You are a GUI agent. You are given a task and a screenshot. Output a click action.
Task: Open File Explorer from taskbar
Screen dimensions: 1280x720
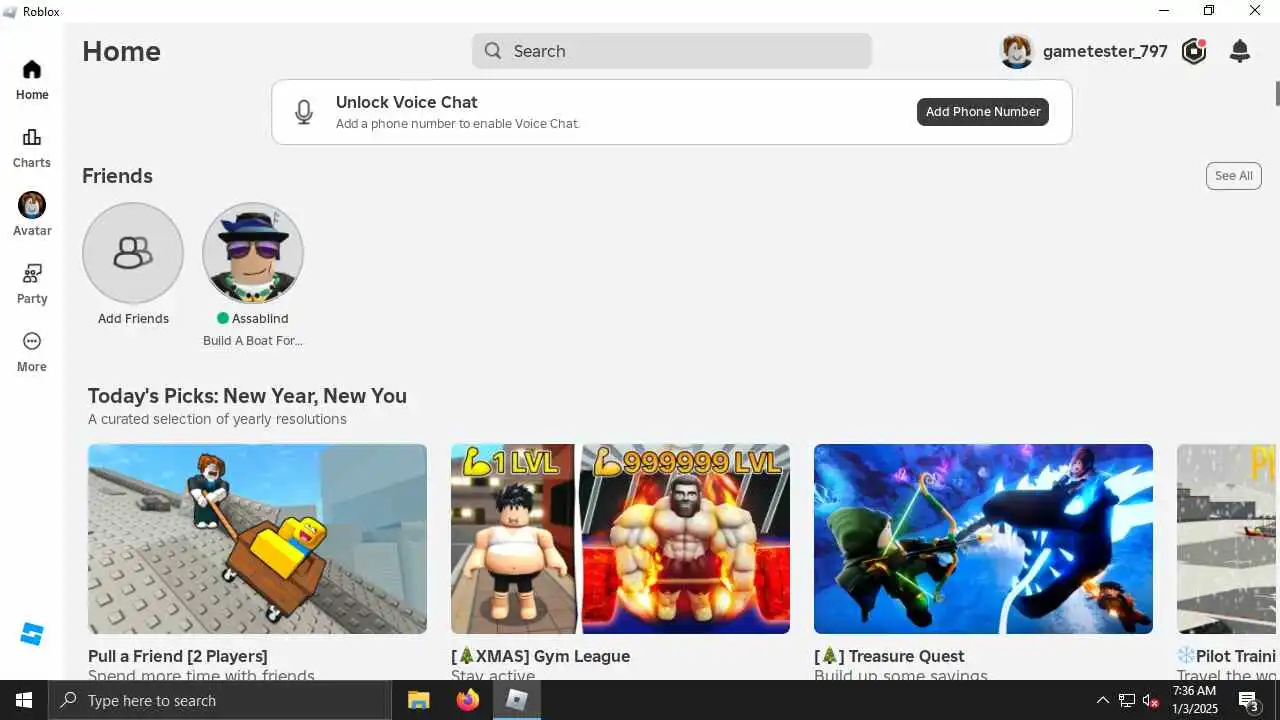(419, 700)
